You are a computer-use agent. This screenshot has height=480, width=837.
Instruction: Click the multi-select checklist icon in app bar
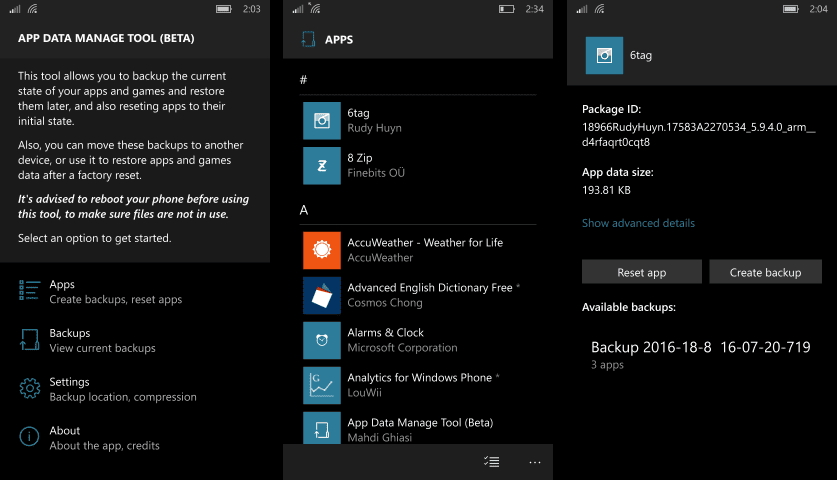492,462
